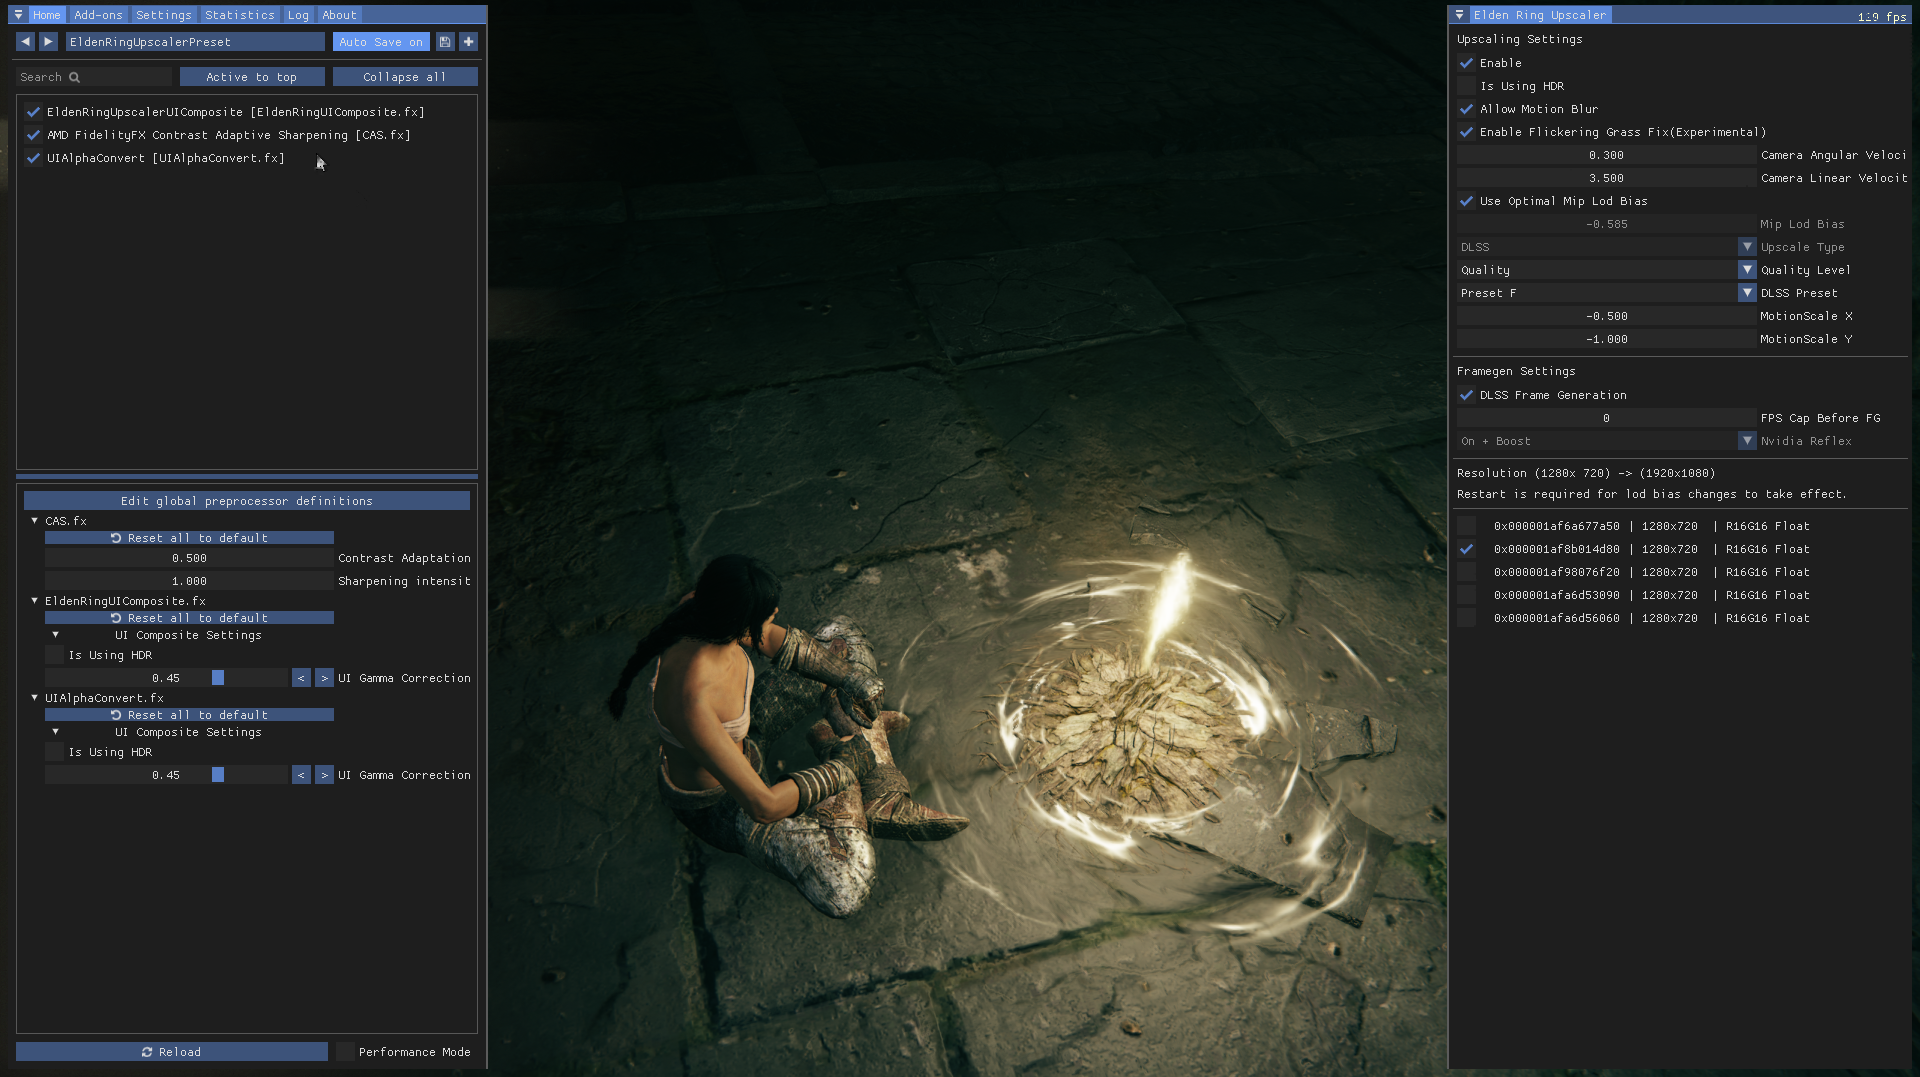This screenshot has width=1920, height=1077.
Task: Reload the effects with the Reload button
Action: pos(172,1052)
